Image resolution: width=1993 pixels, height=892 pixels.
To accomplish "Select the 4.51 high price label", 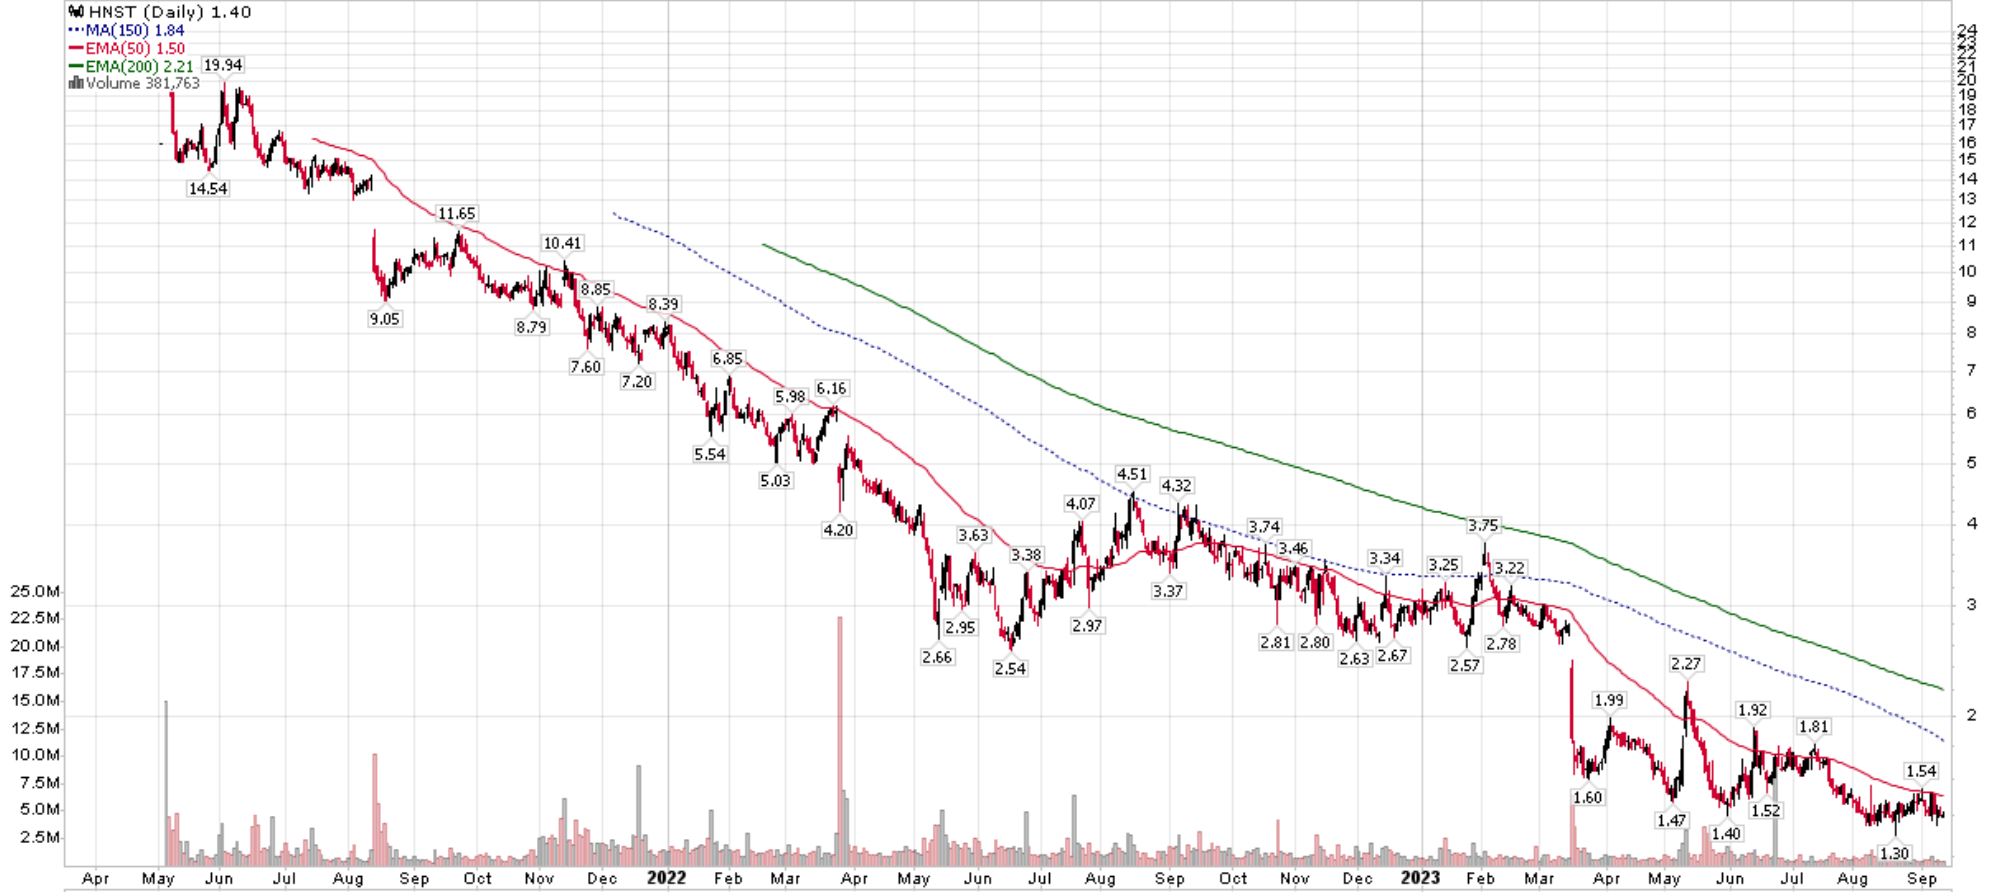I will click(1132, 474).
